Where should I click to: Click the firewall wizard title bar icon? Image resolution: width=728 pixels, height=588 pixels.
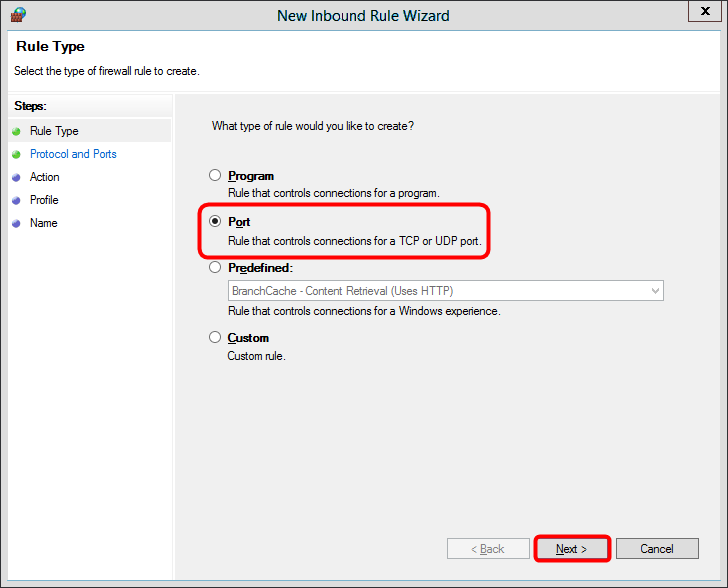(18, 15)
